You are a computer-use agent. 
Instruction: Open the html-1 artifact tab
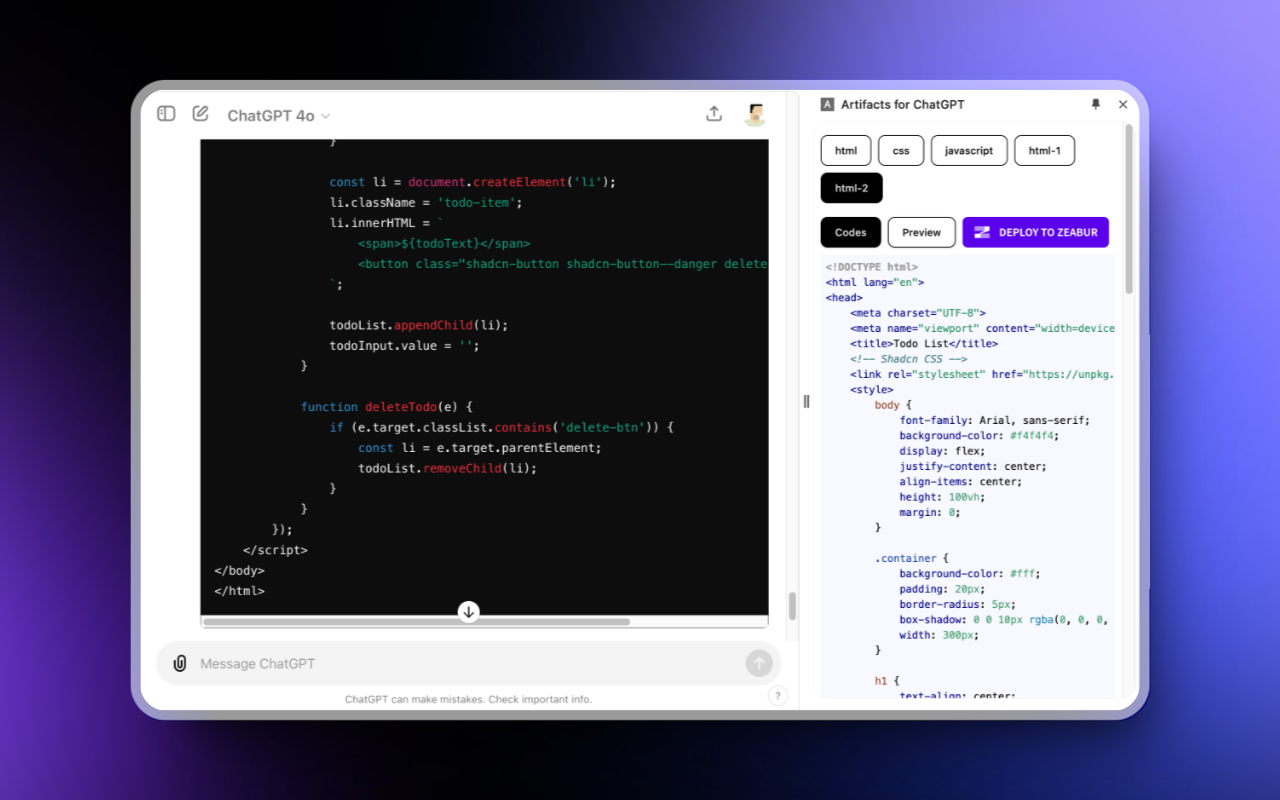[1044, 150]
